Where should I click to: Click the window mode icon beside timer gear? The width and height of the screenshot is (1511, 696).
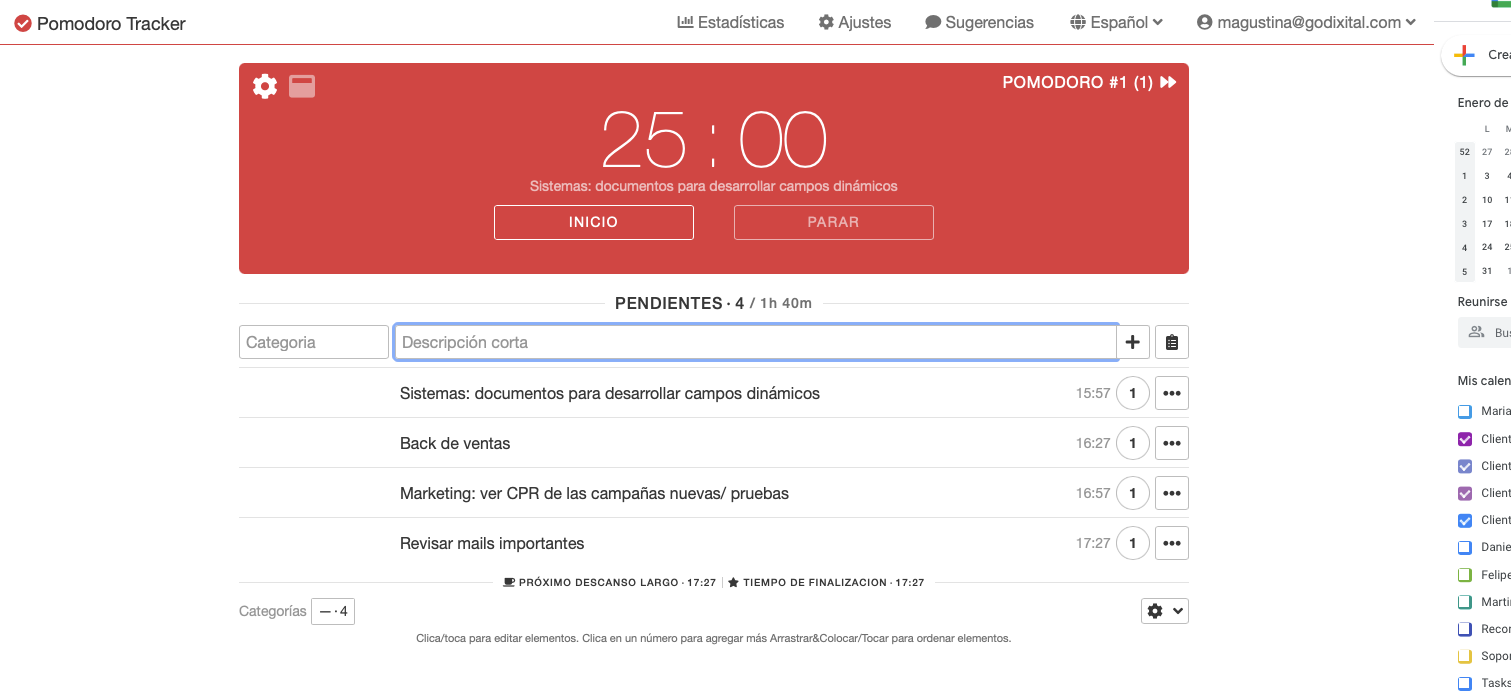click(302, 86)
